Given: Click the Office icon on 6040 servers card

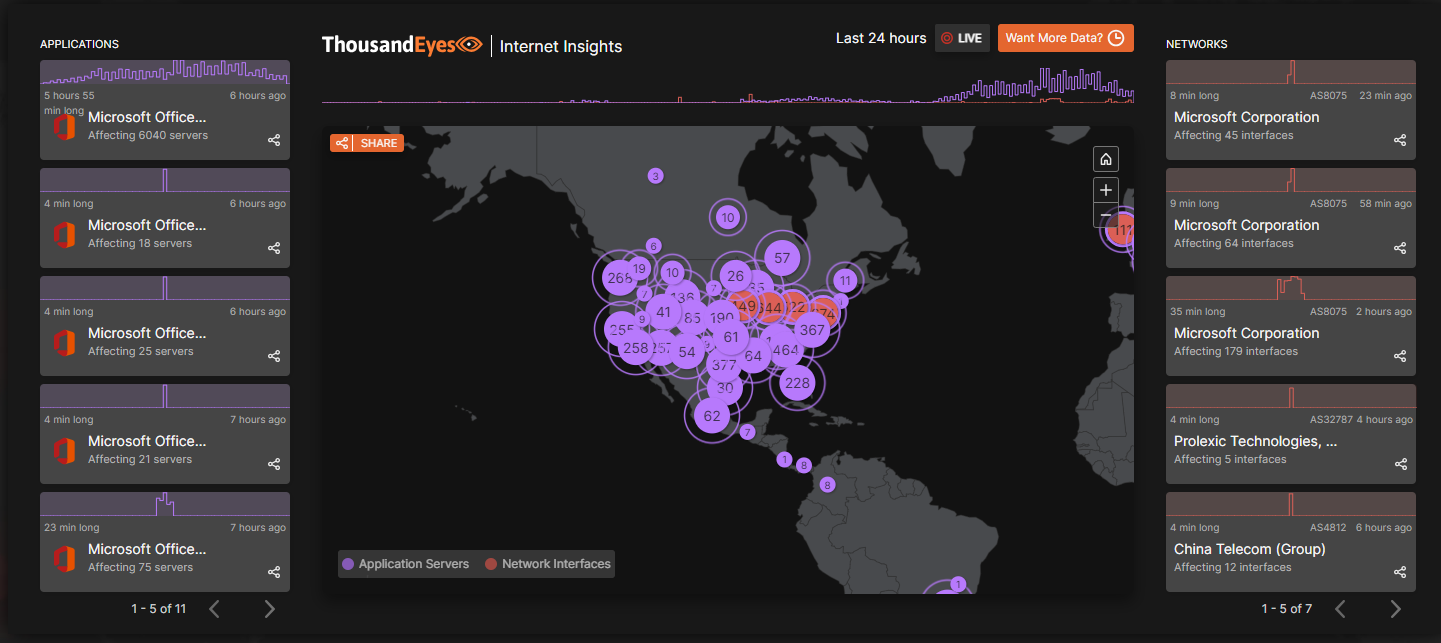Looking at the screenshot, I should (x=65, y=126).
